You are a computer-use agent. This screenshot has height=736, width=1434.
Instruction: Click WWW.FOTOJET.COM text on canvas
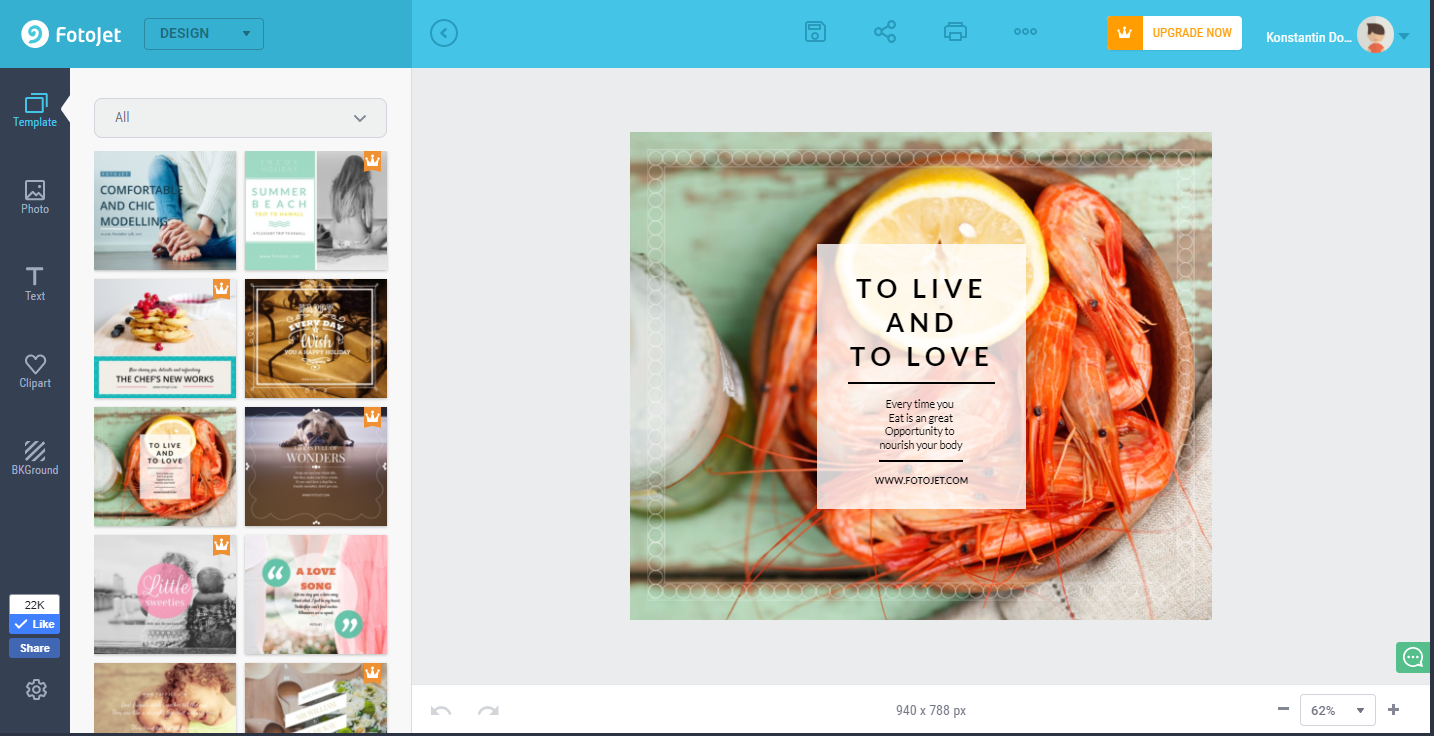921,480
